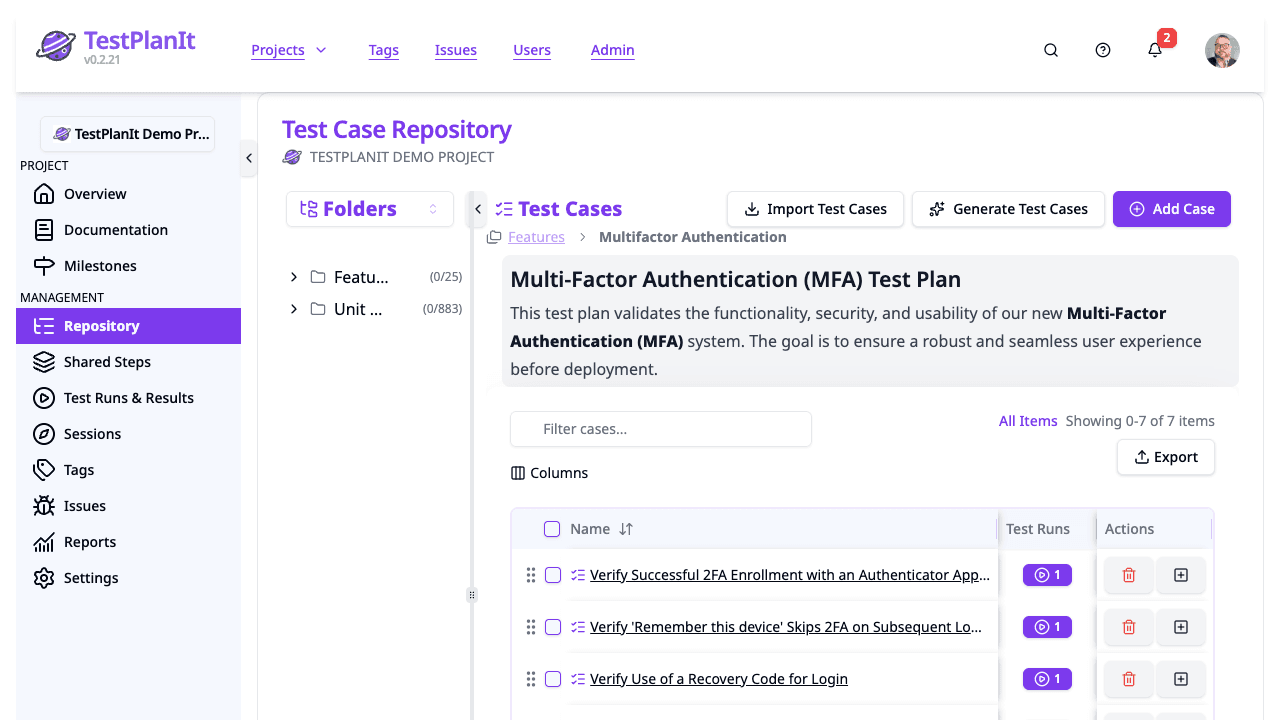This screenshot has width=1280, height=720.
Task: Select the Repository icon in the sidebar
Action: coord(43,326)
